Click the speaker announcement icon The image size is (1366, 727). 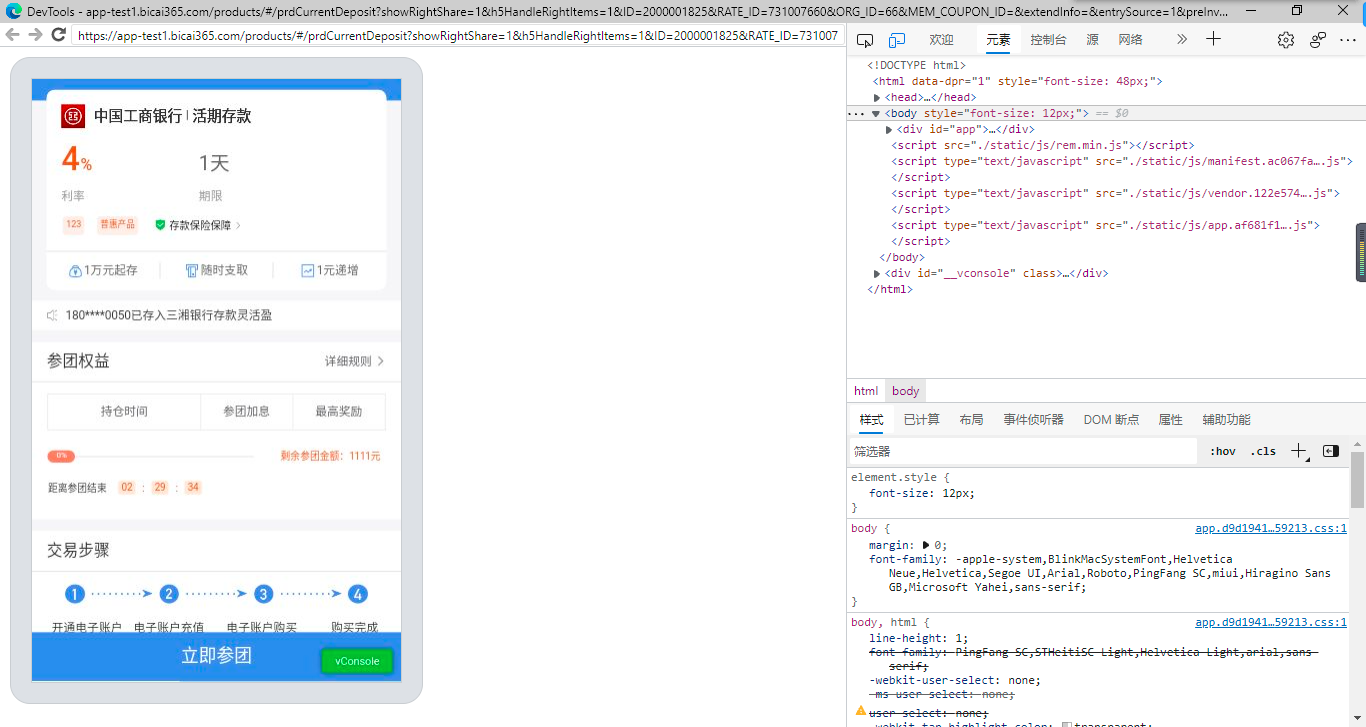[x=52, y=315]
